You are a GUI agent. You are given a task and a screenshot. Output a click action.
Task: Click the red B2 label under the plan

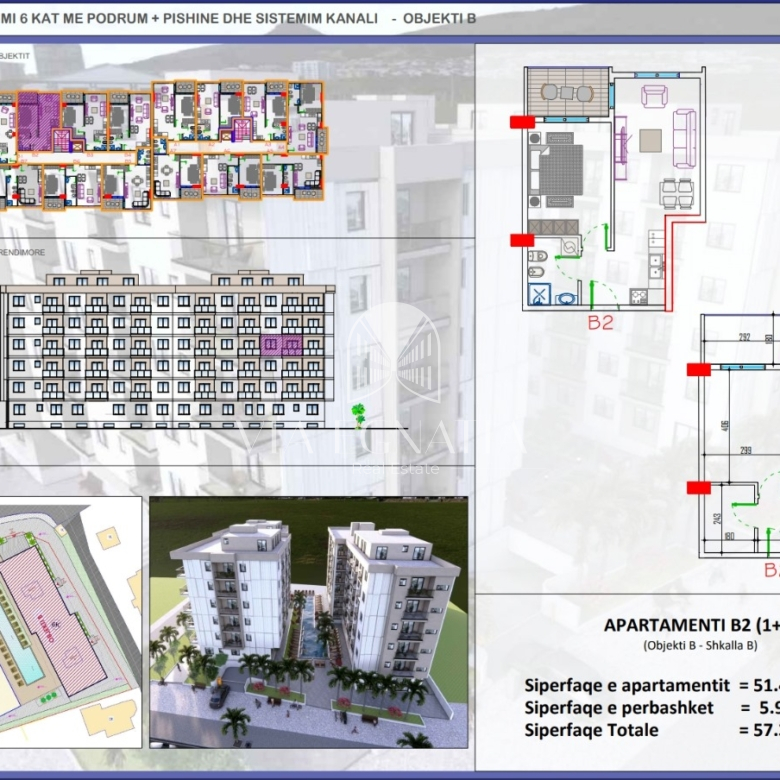point(600,323)
